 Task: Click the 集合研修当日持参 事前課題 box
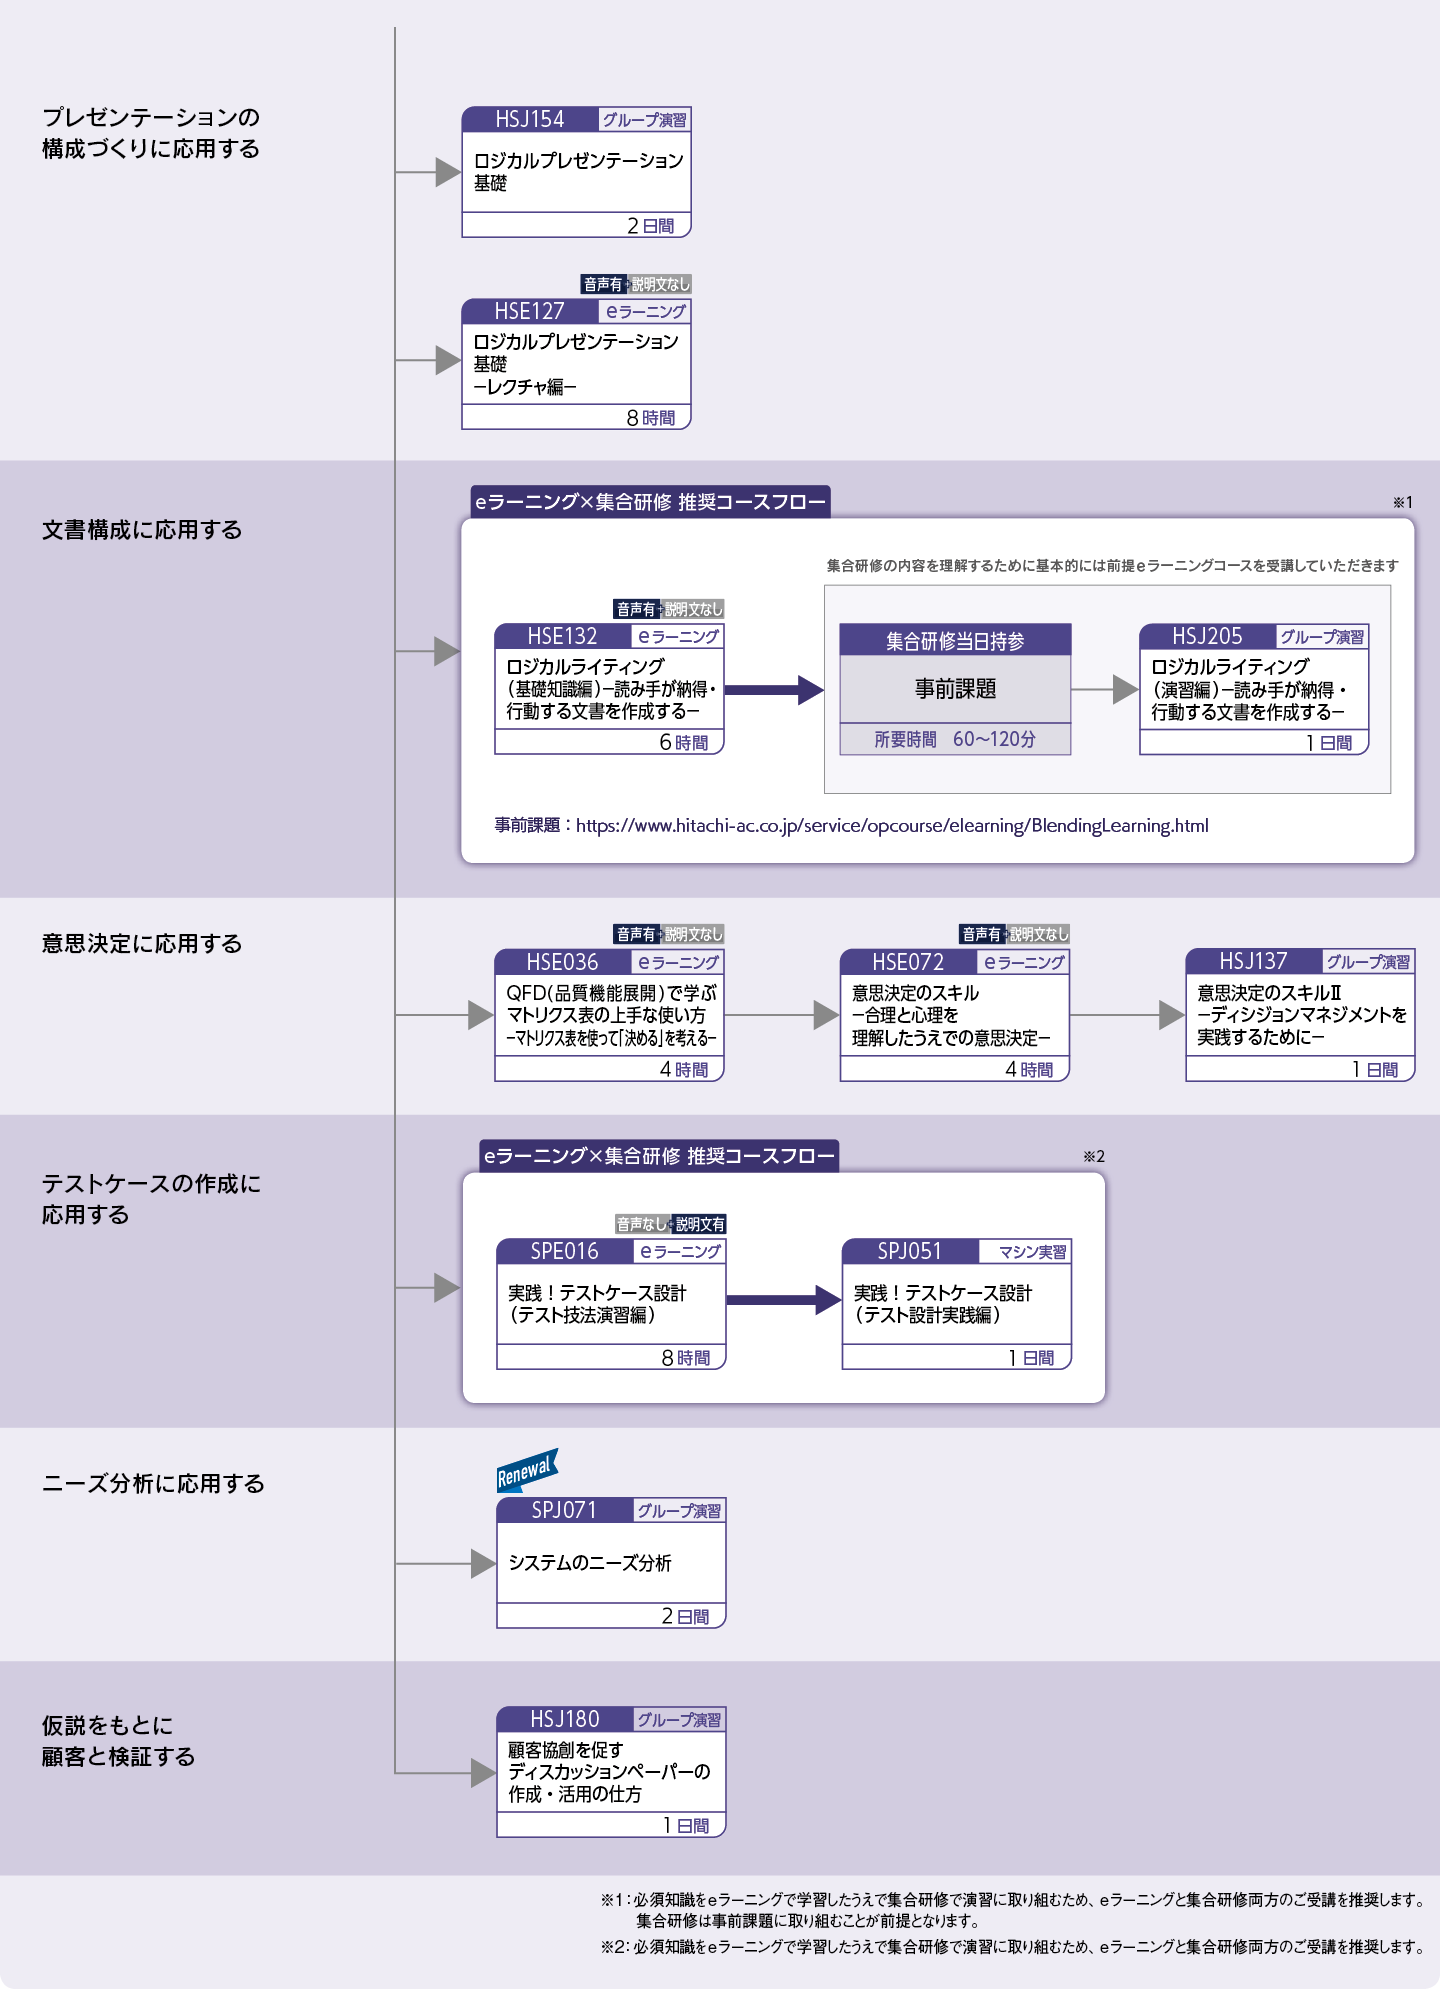pos(955,689)
